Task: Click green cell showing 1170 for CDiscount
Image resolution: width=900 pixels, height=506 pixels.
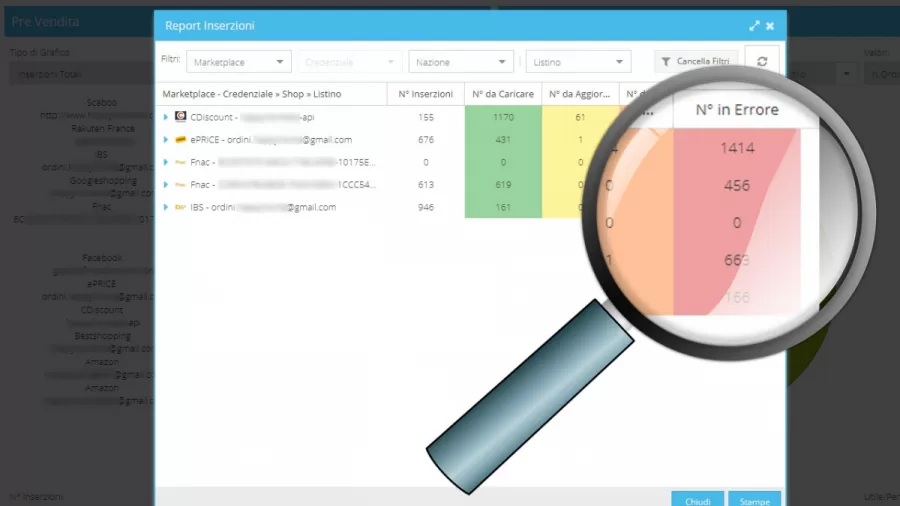Action: [503, 117]
